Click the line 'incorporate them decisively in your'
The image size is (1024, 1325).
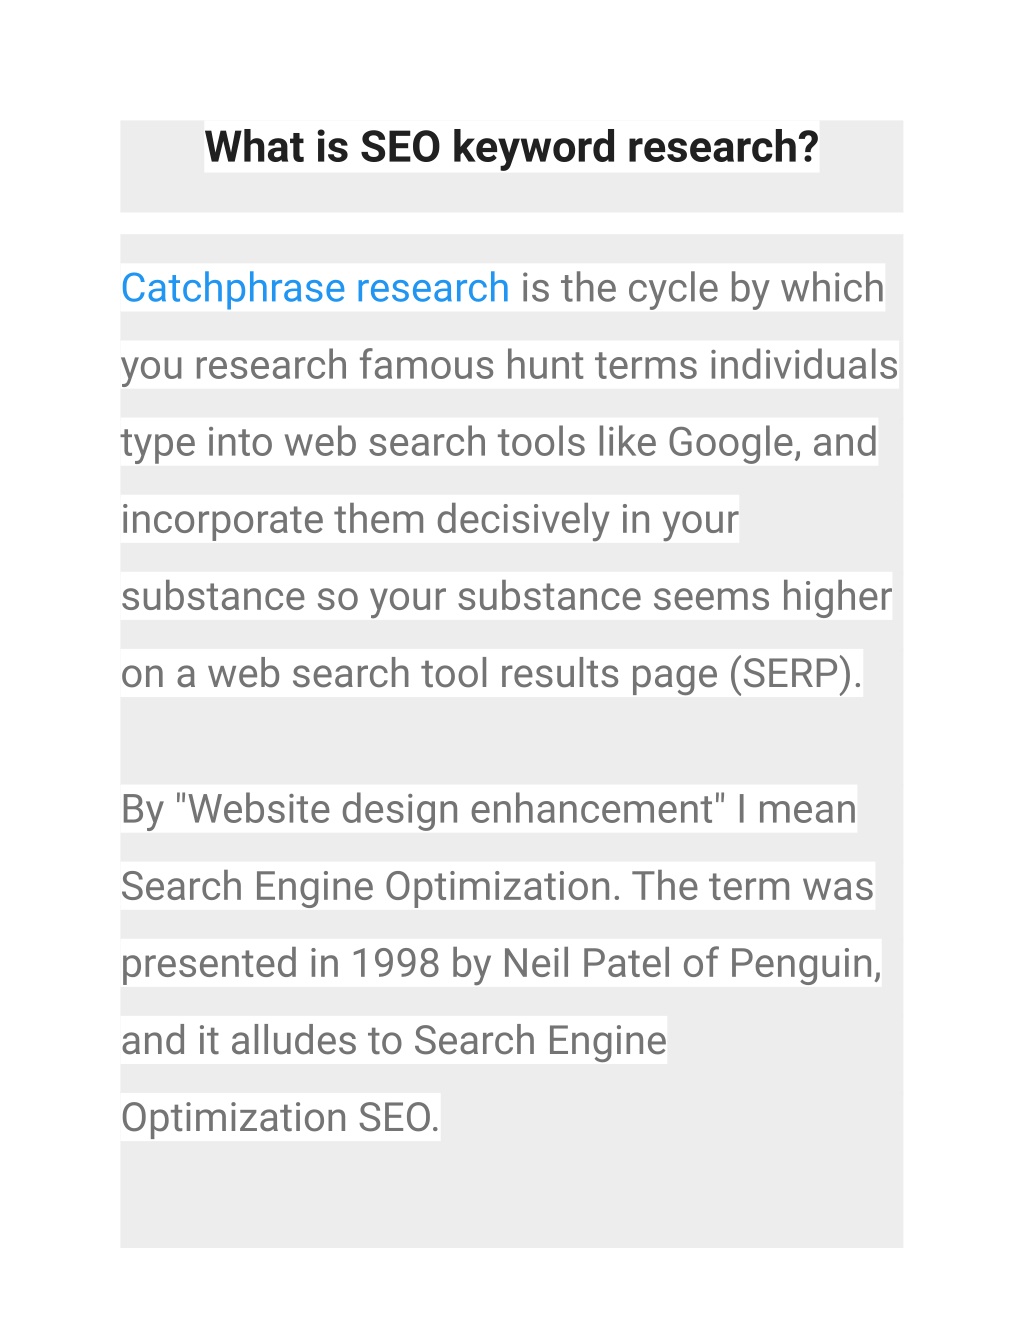point(430,520)
